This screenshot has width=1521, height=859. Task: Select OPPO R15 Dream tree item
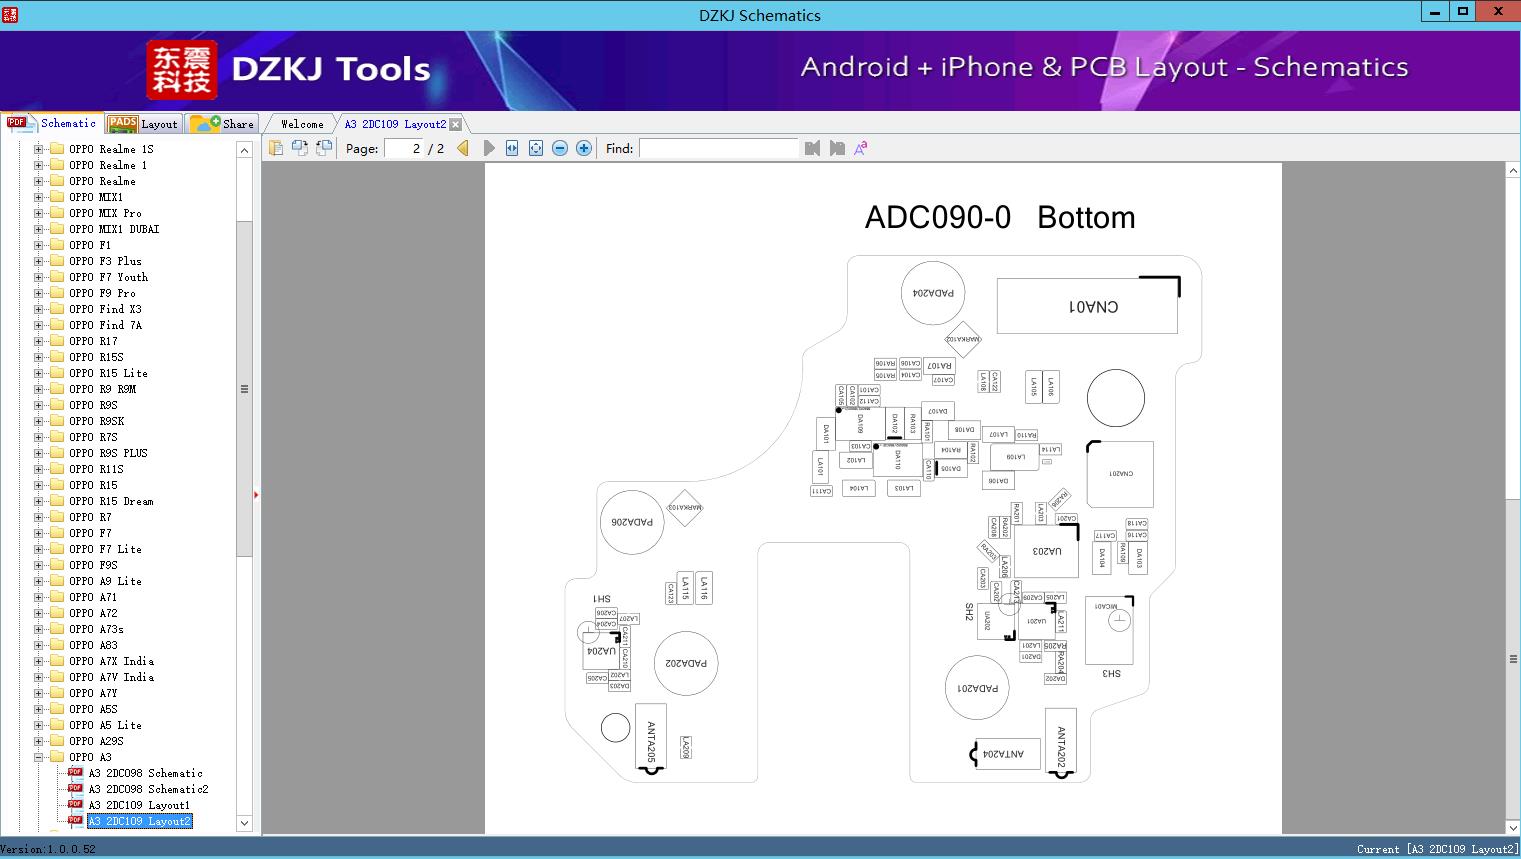pyautogui.click(x=111, y=501)
